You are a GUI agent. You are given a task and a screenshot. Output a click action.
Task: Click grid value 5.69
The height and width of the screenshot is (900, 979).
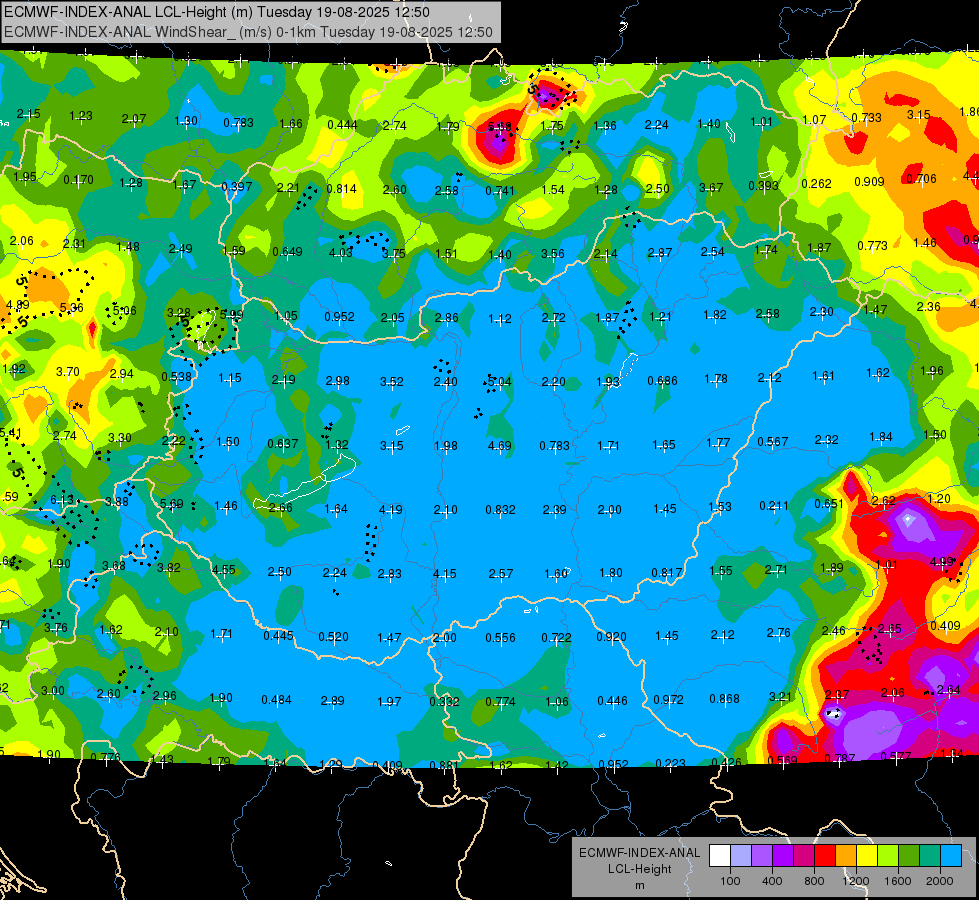[x=172, y=504]
